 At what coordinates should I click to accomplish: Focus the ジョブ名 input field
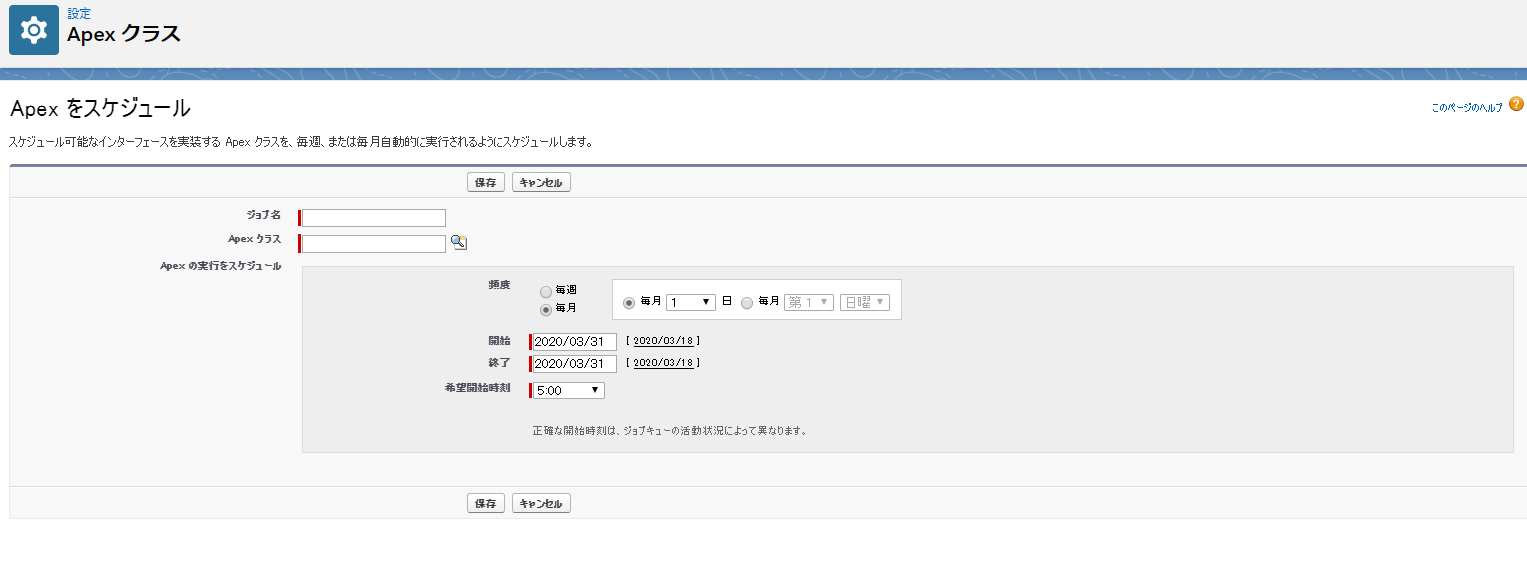click(x=374, y=218)
